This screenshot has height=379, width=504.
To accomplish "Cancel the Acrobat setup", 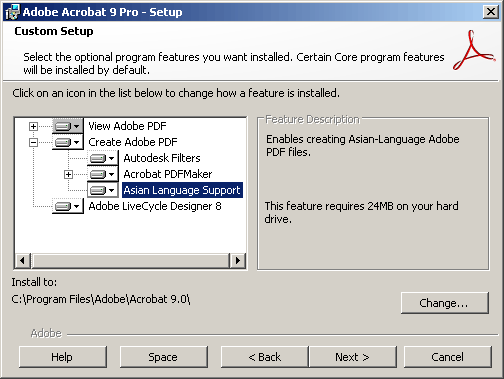I will [447, 357].
